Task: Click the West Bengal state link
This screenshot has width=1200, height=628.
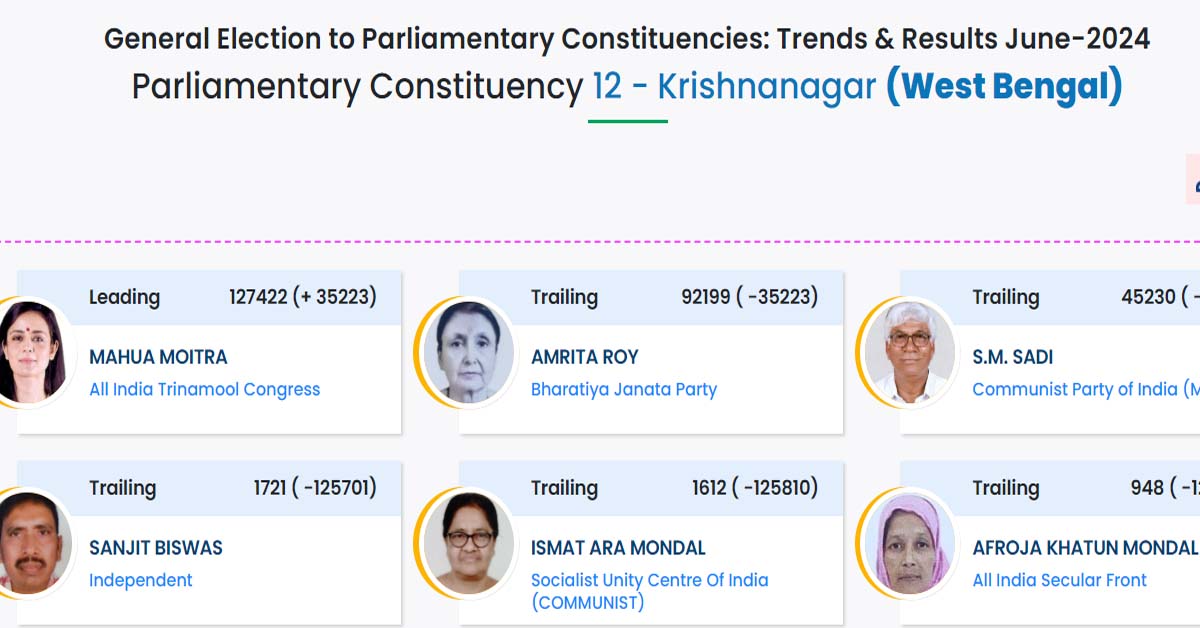Action: click(x=1004, y=87)
